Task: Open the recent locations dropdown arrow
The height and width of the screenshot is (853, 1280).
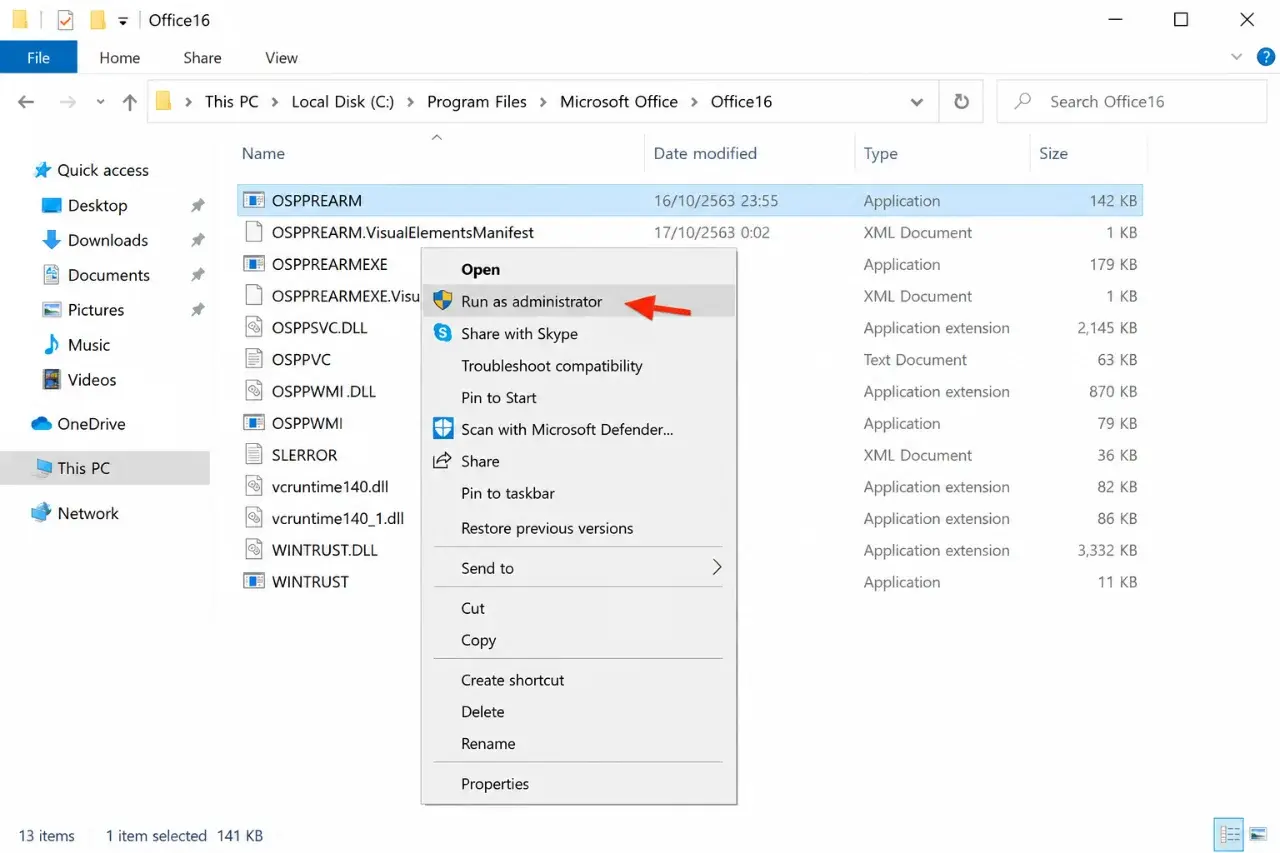Action: (100, 102)
